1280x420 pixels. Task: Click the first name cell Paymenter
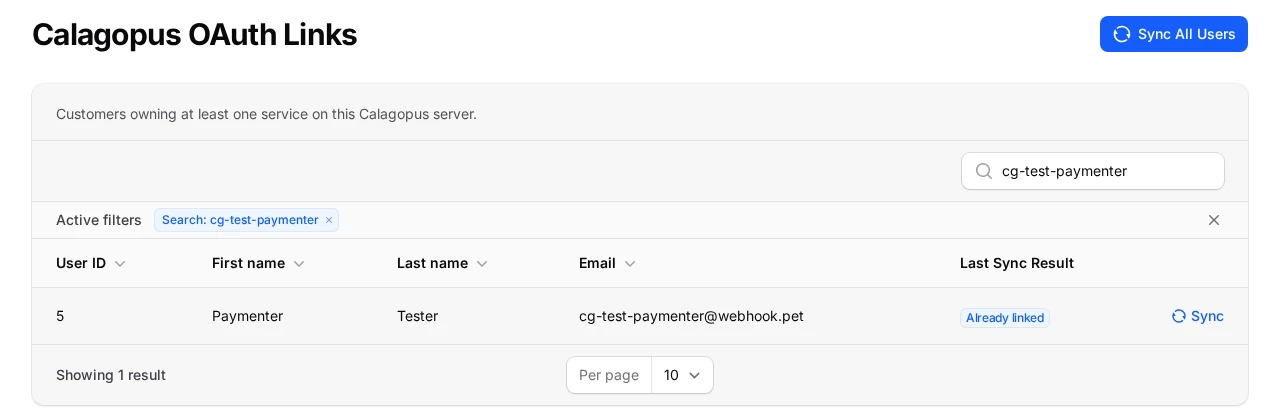(247, 316)
